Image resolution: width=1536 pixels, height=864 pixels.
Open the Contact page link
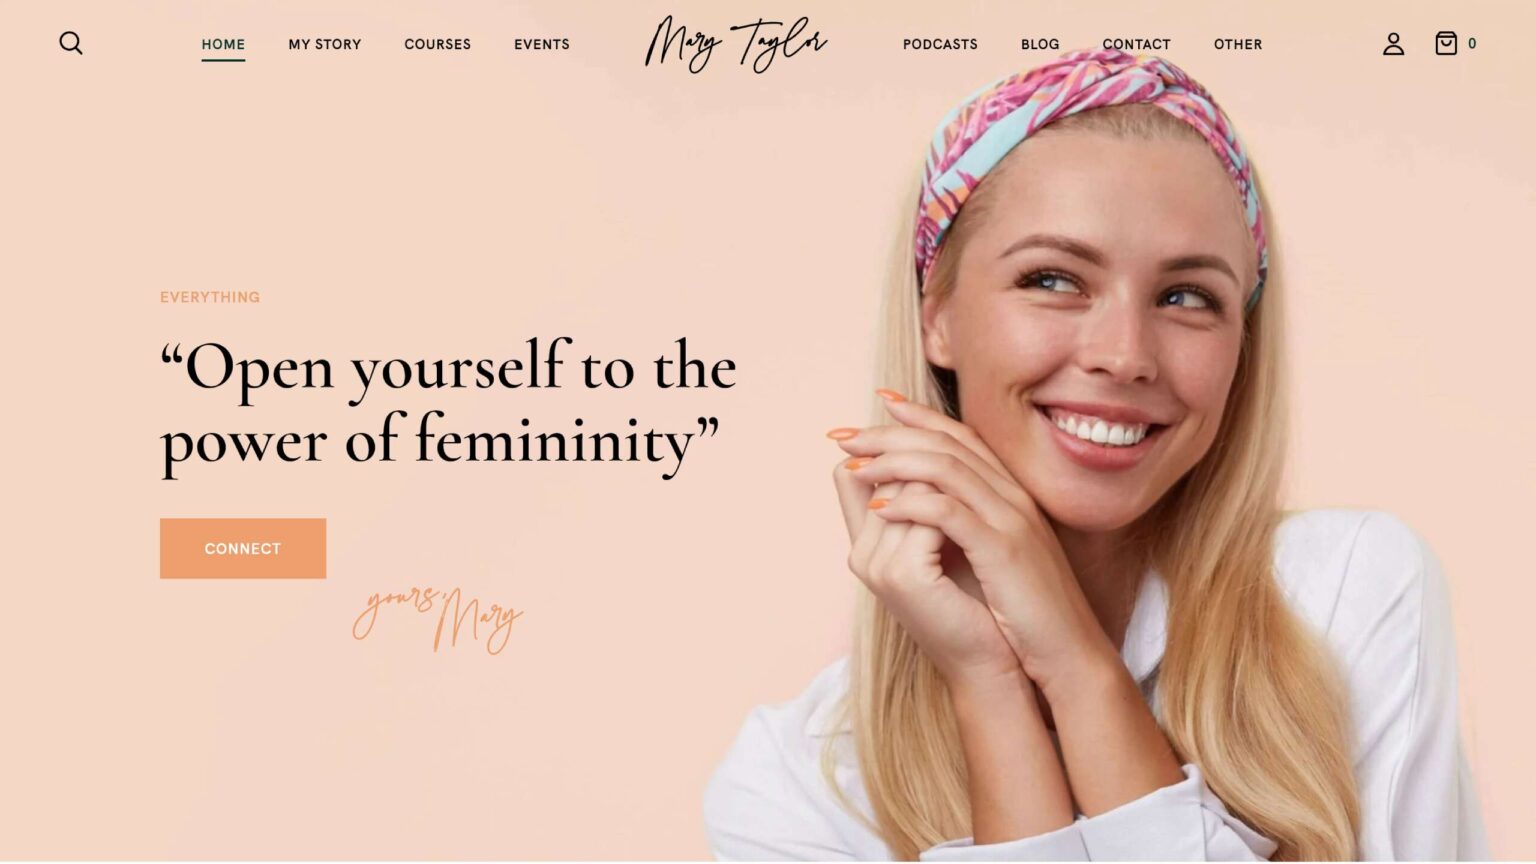pyautogui.click(x=1136, y=44)
